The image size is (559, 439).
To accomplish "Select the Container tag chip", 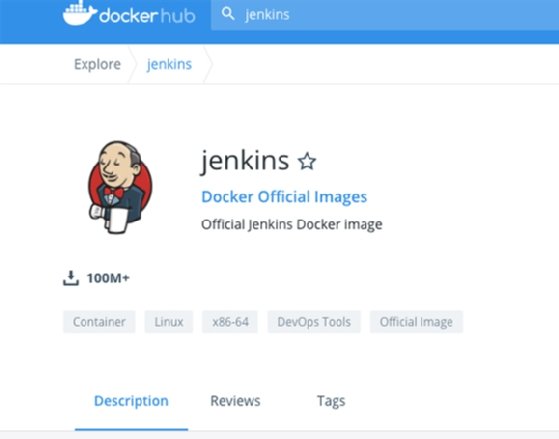I will pos(99,322).
